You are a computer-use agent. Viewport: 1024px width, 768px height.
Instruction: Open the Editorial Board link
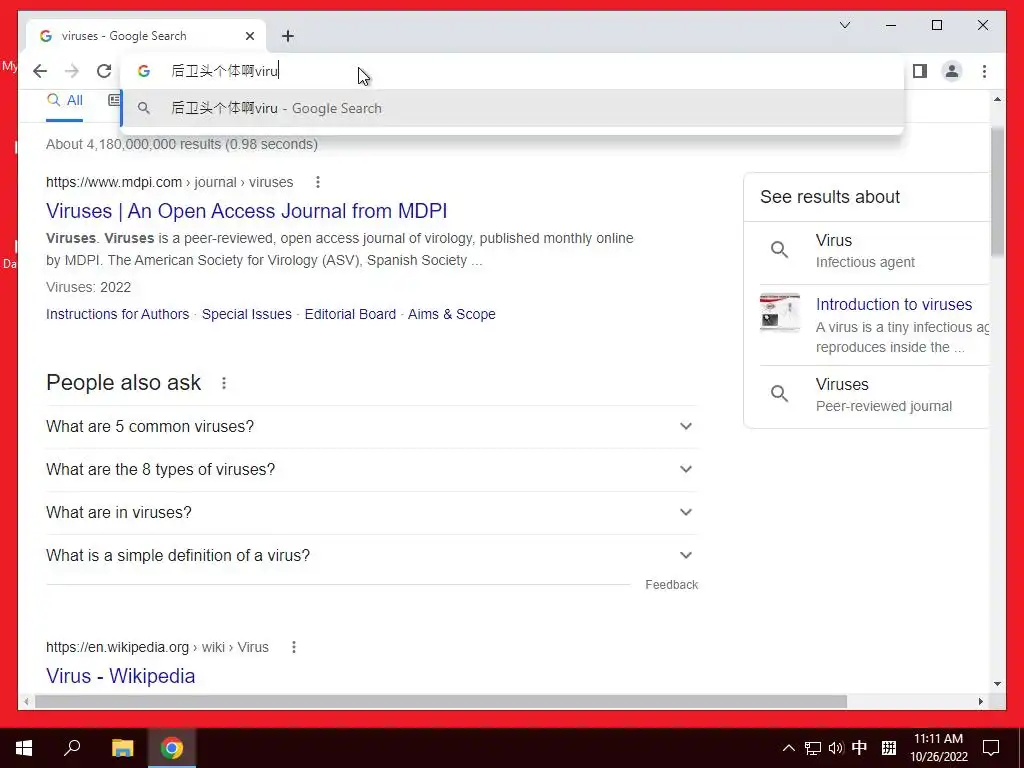point(350,314)
